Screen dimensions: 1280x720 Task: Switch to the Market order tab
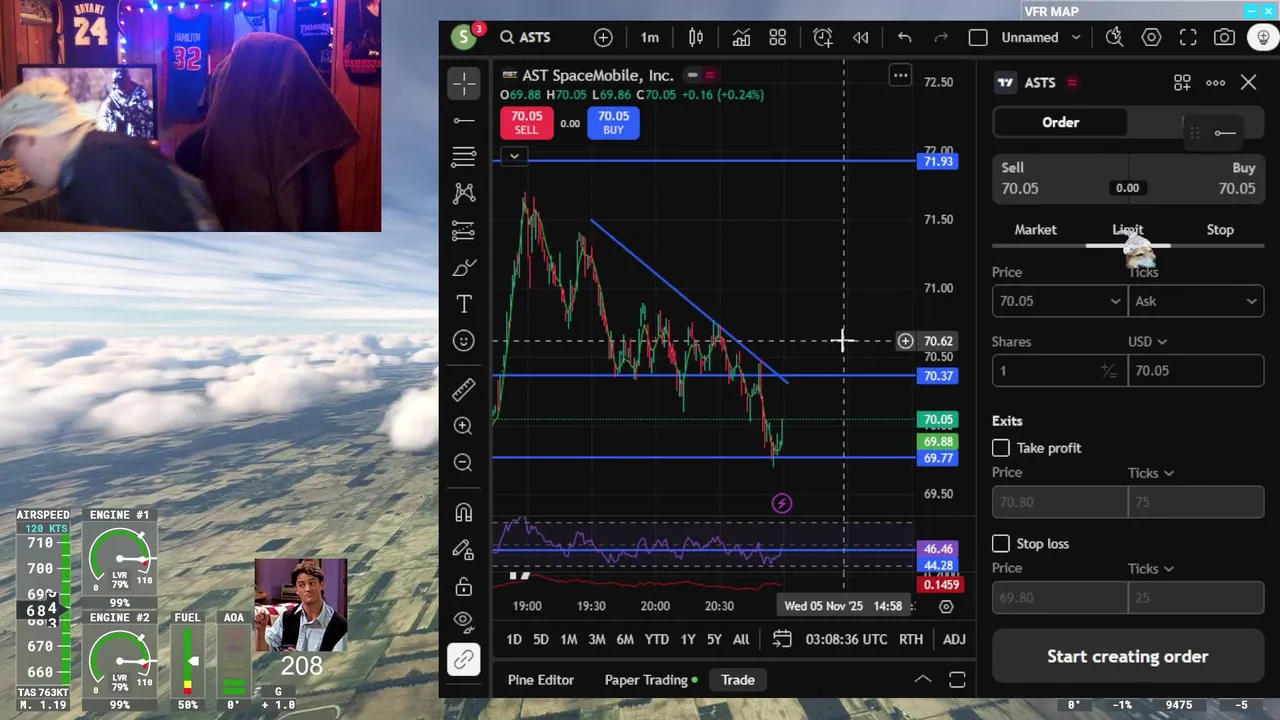(1035, 230)
